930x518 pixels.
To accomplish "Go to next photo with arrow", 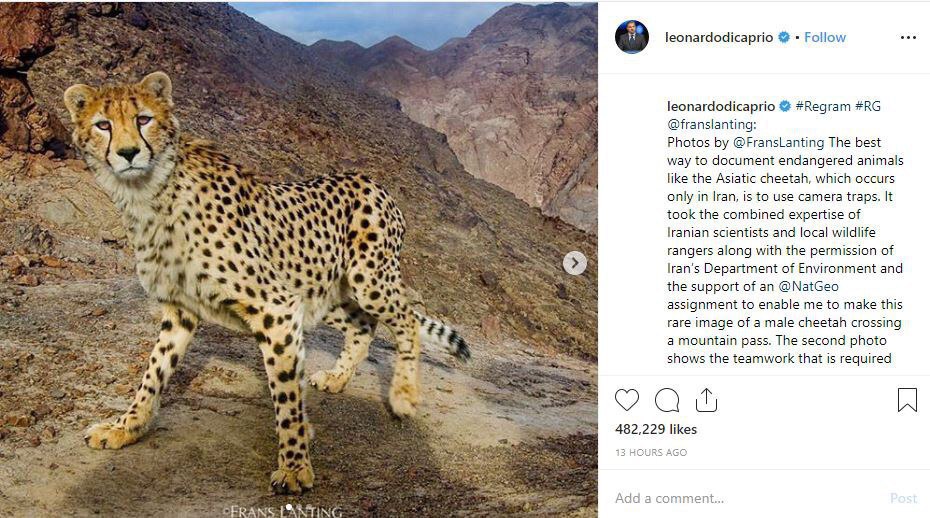I will pos(574,263).
